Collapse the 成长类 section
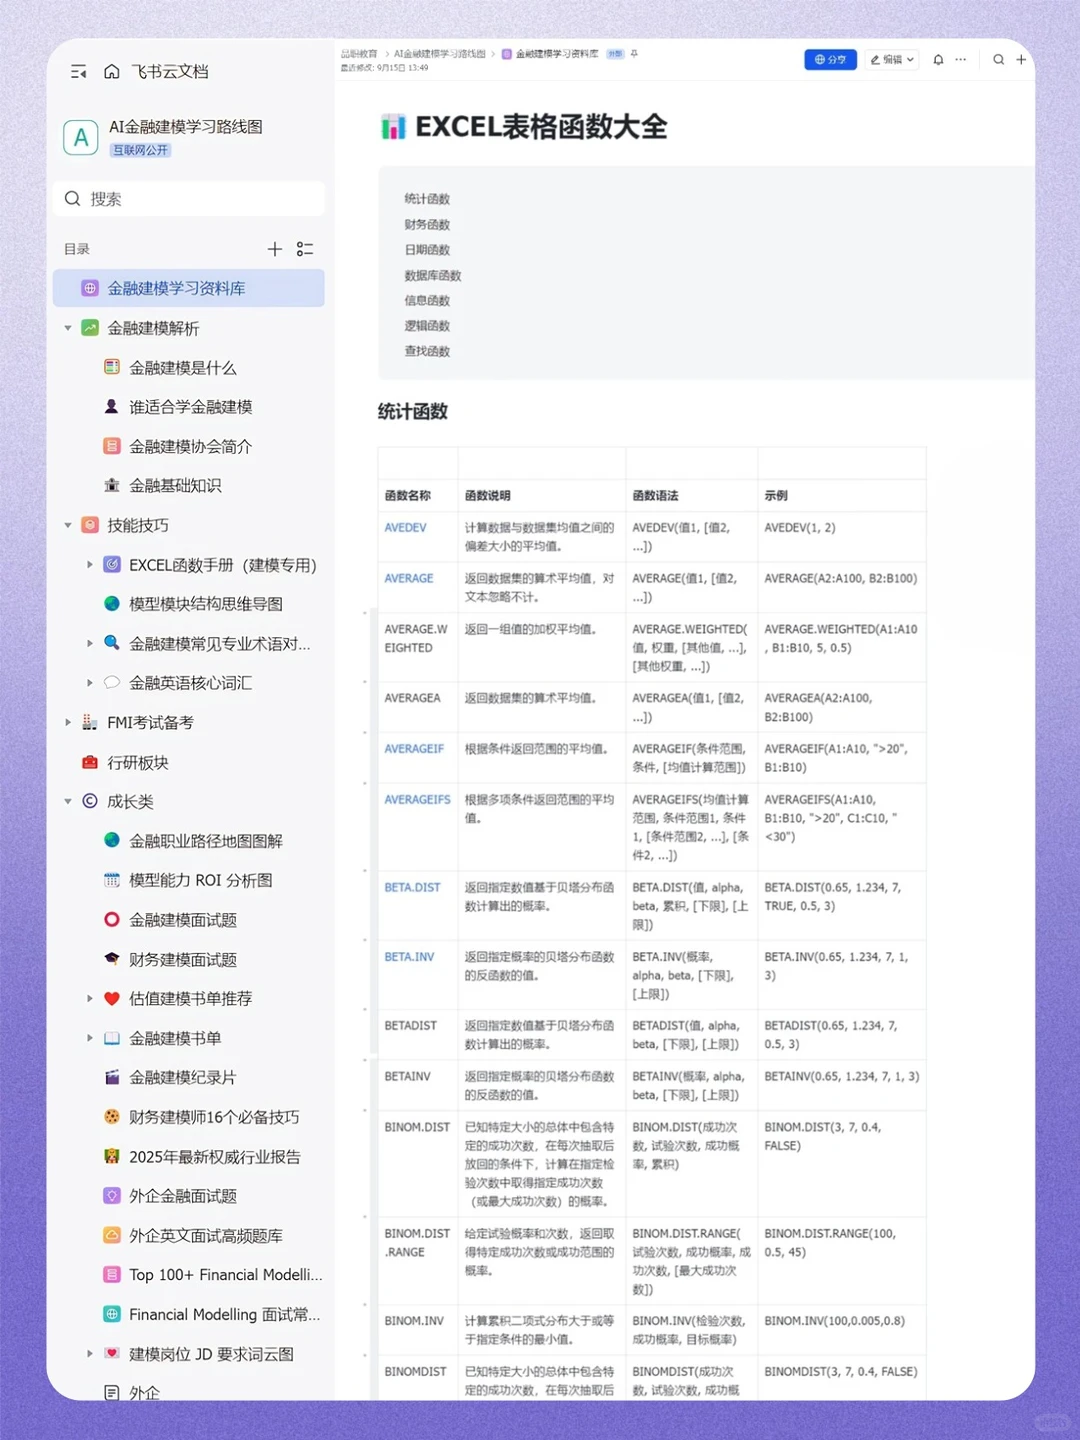This screenshot has width=1080, height=1440. 67,801
